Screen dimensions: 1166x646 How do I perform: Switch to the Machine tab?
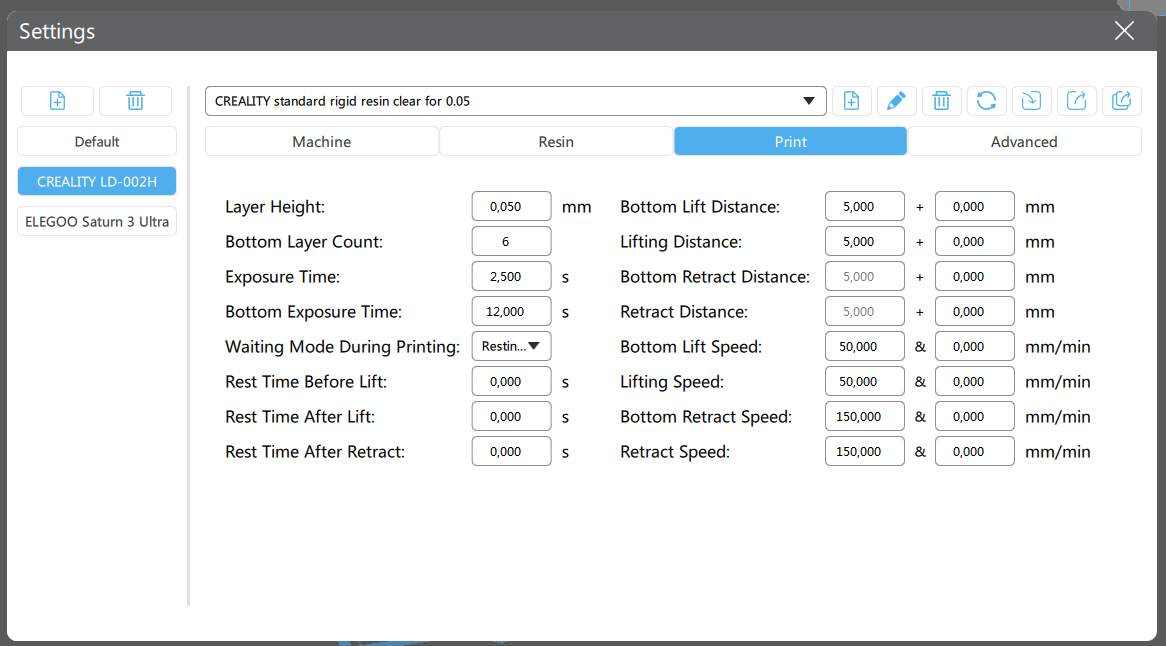click(321, 142)
